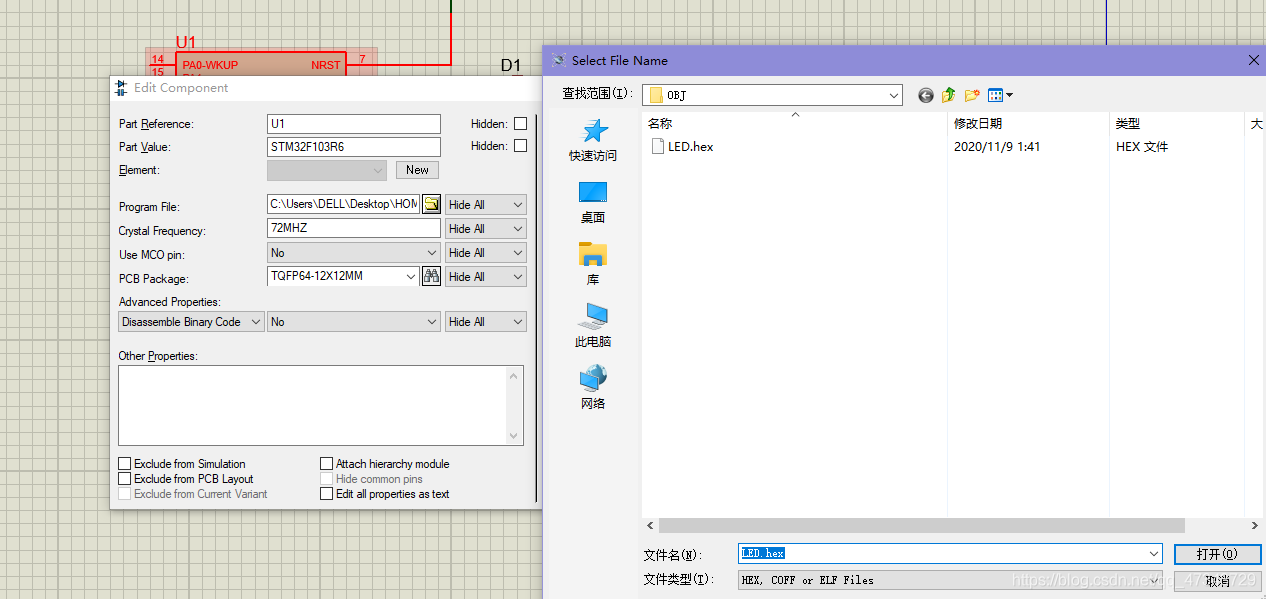The image size is (1266, 599).
Task: Select the Network (网络) shortcut
Action: (593, 389)
